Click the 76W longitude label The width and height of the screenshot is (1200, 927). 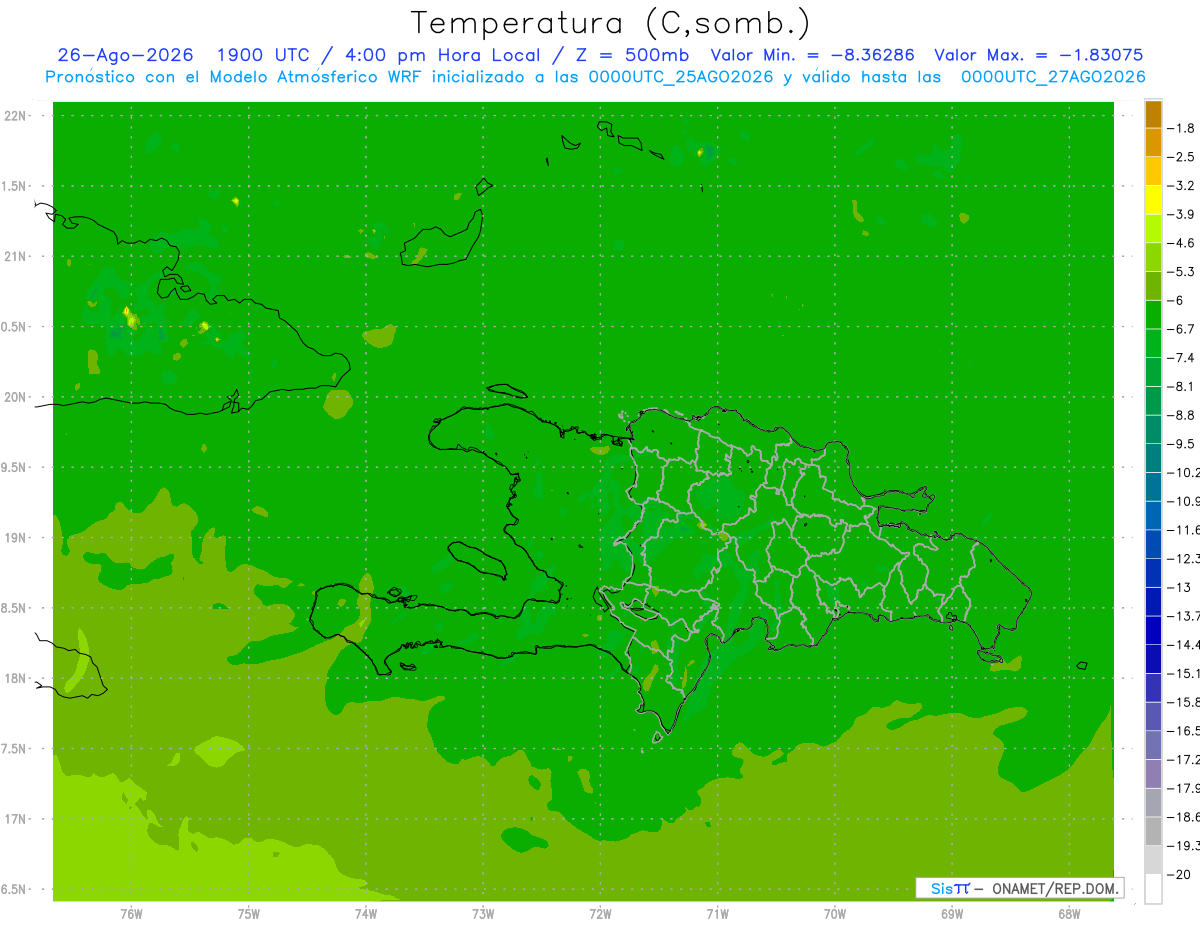click(131, 914)
